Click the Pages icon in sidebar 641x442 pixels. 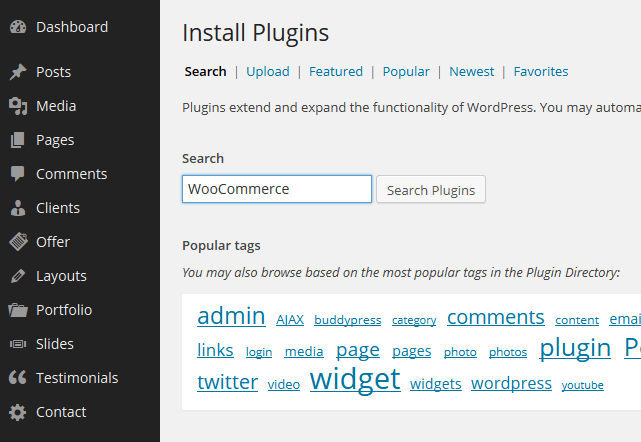[x=17, y=140]
